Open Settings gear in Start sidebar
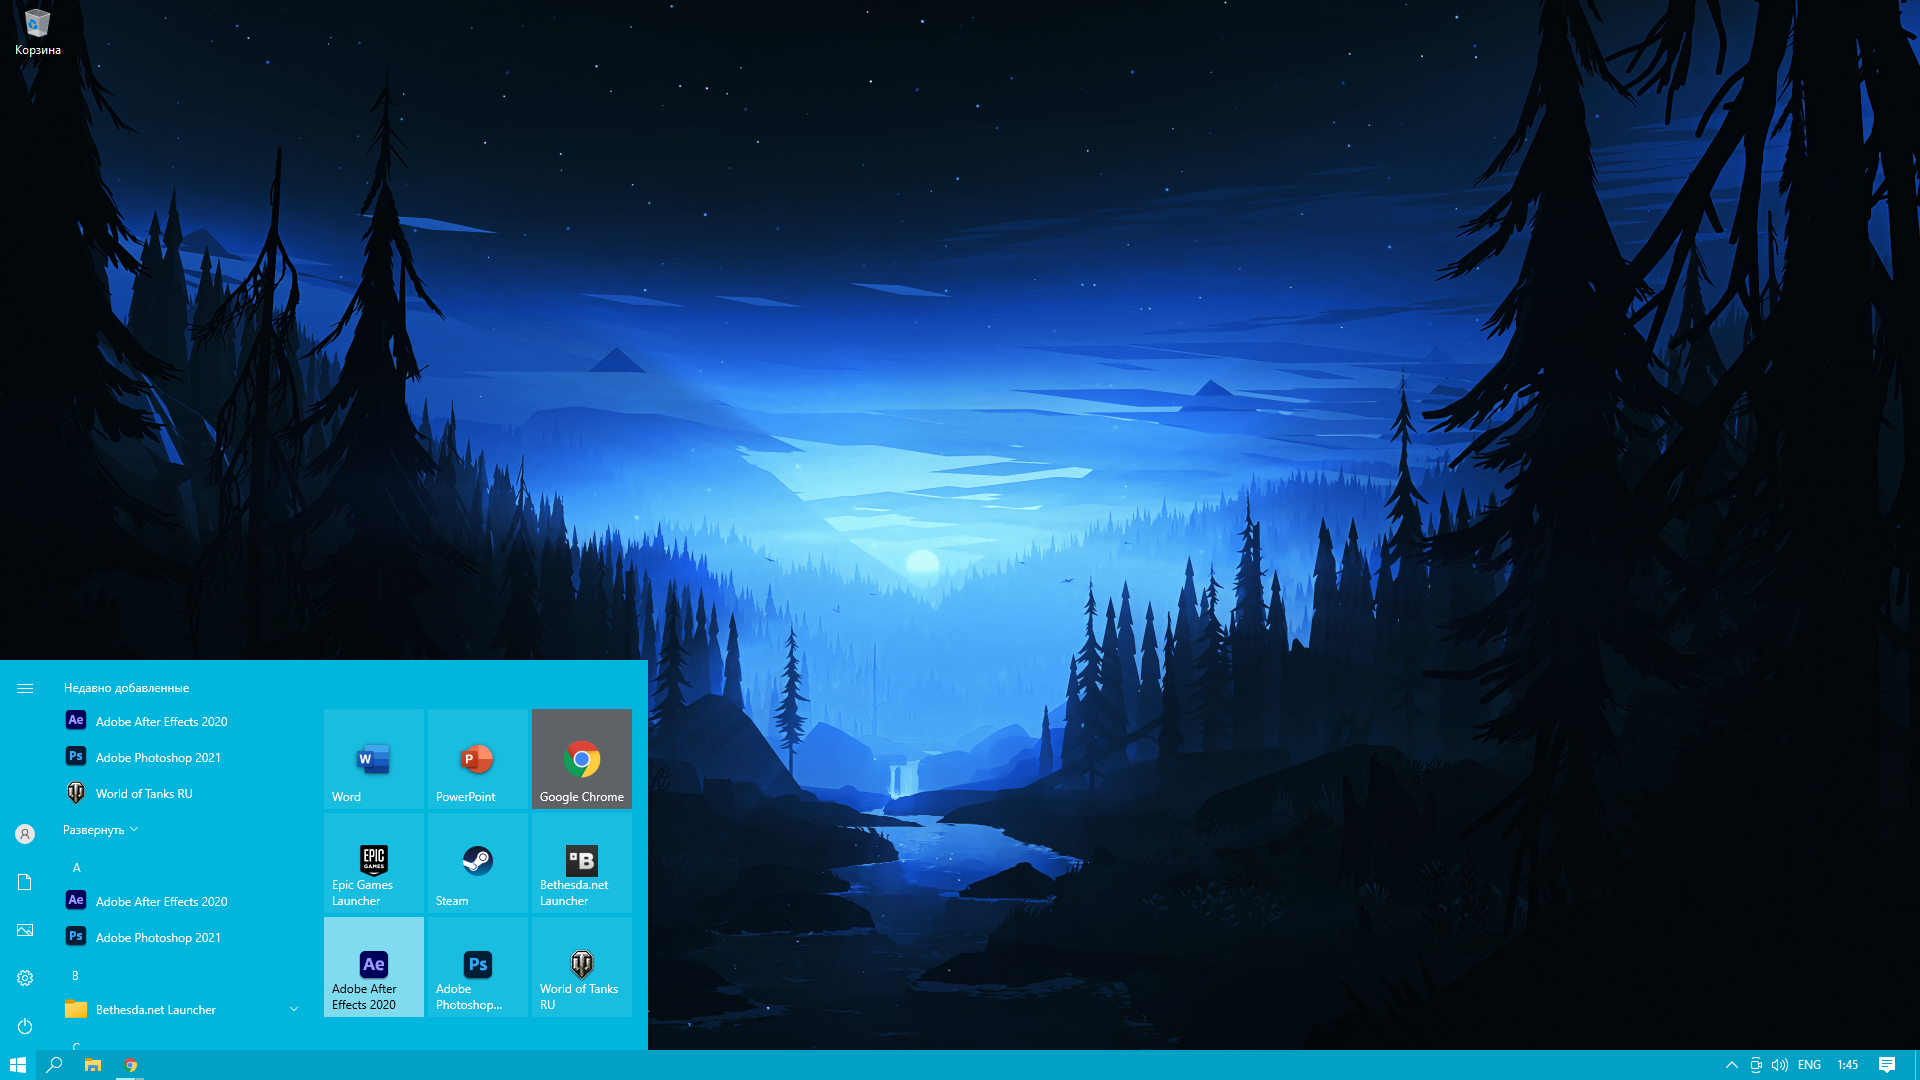 click(x=25, y=978)
